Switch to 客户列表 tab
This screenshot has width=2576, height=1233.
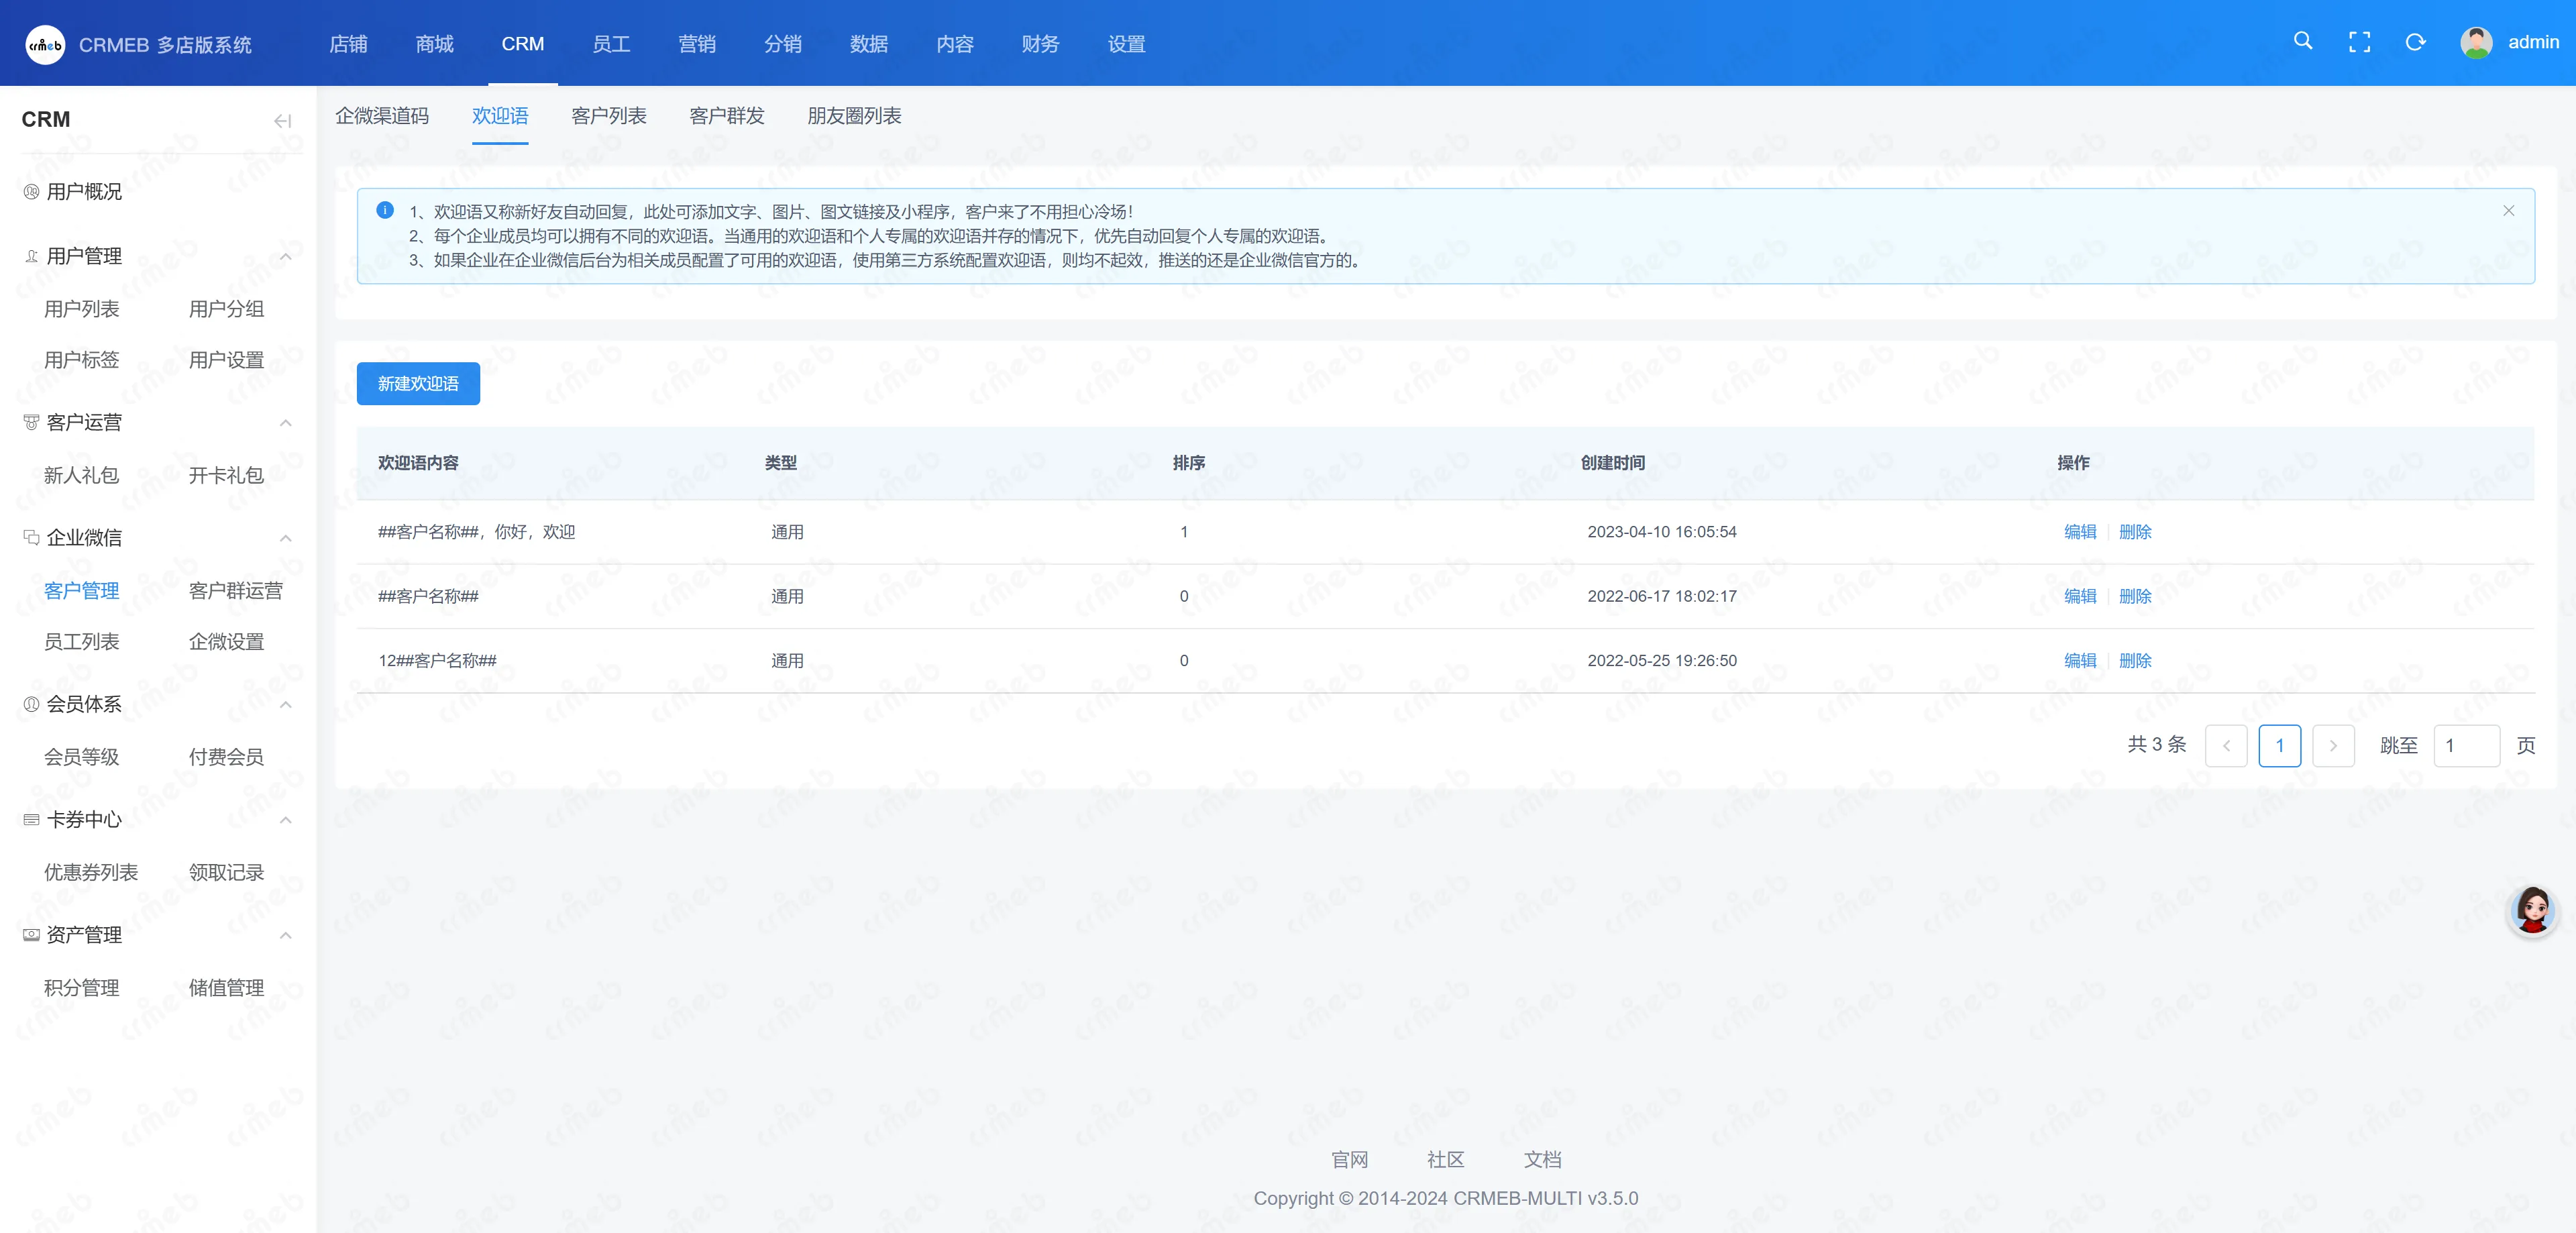609,116
